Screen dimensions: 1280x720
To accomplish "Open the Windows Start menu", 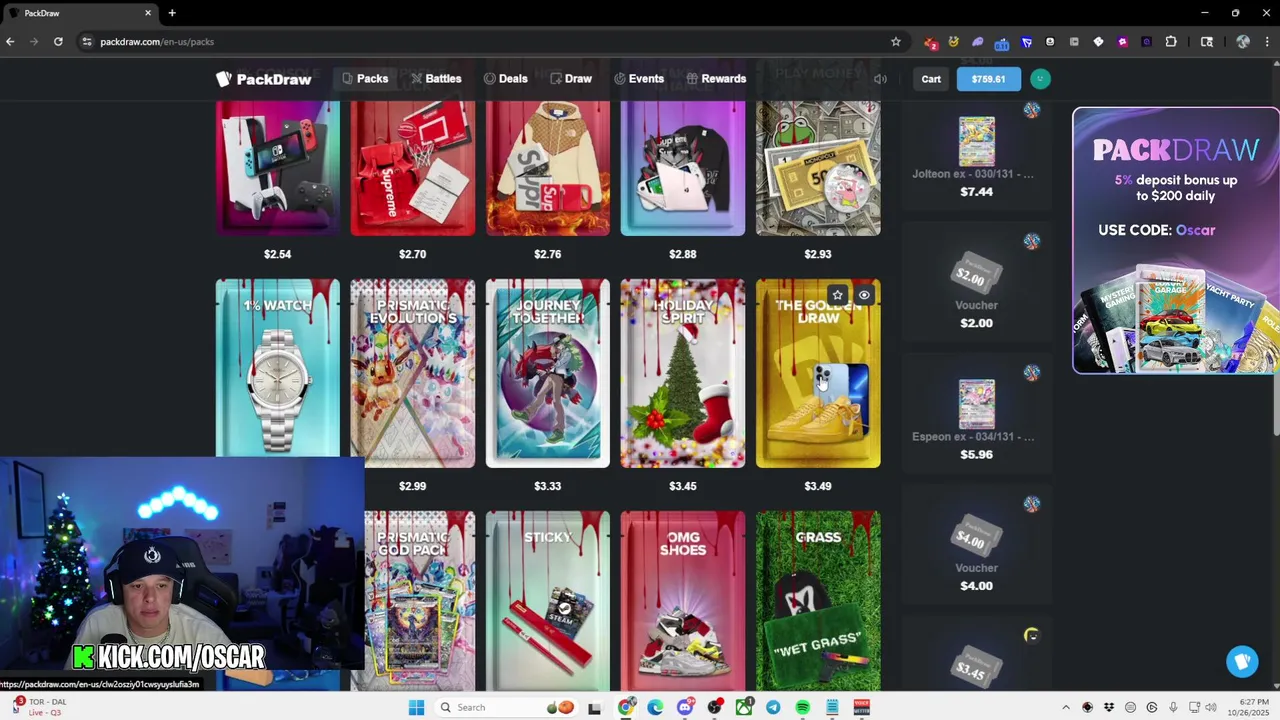I will pos(417,708).
